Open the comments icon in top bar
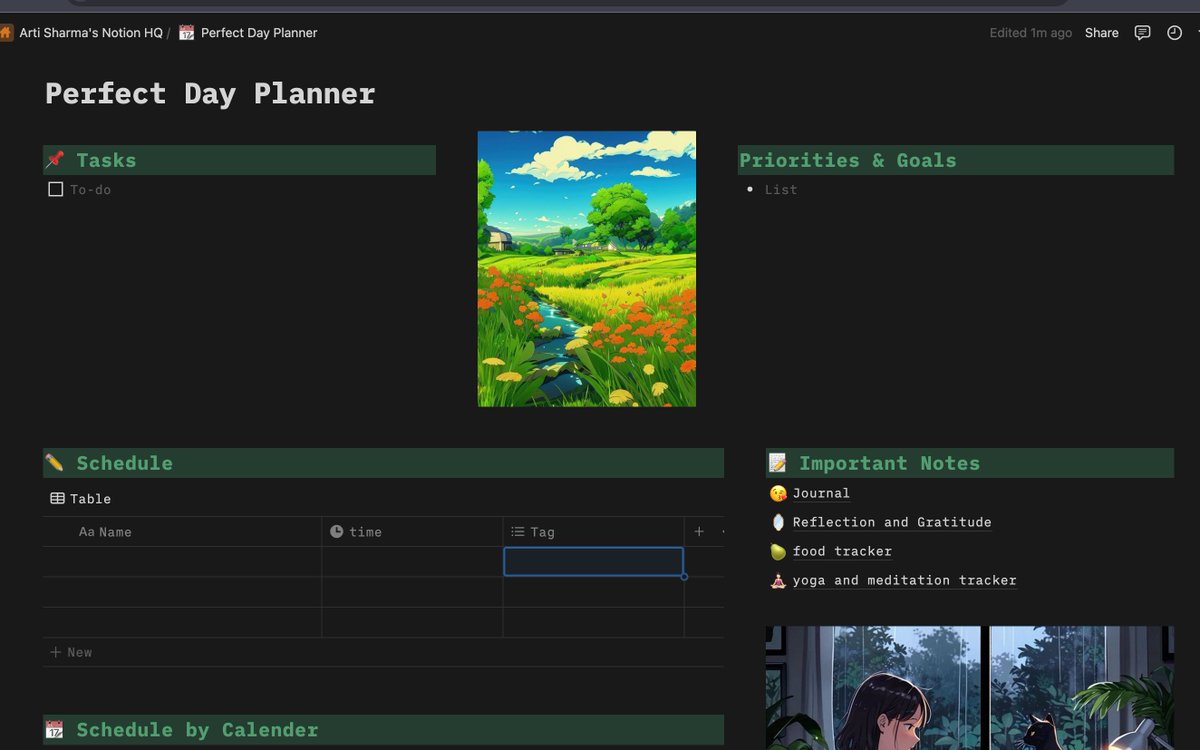Image resolution: width=1200 pixels, height=750 pixels. tap(1142, 33)
